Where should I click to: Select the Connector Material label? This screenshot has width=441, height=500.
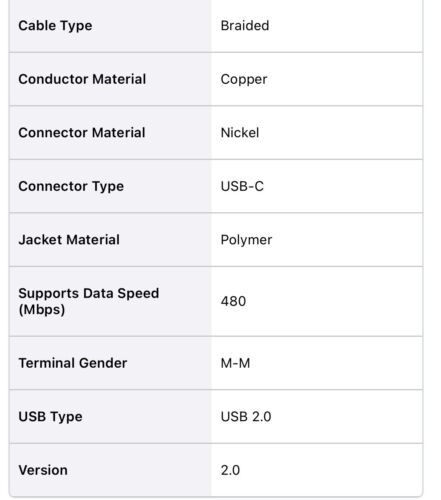82,133
